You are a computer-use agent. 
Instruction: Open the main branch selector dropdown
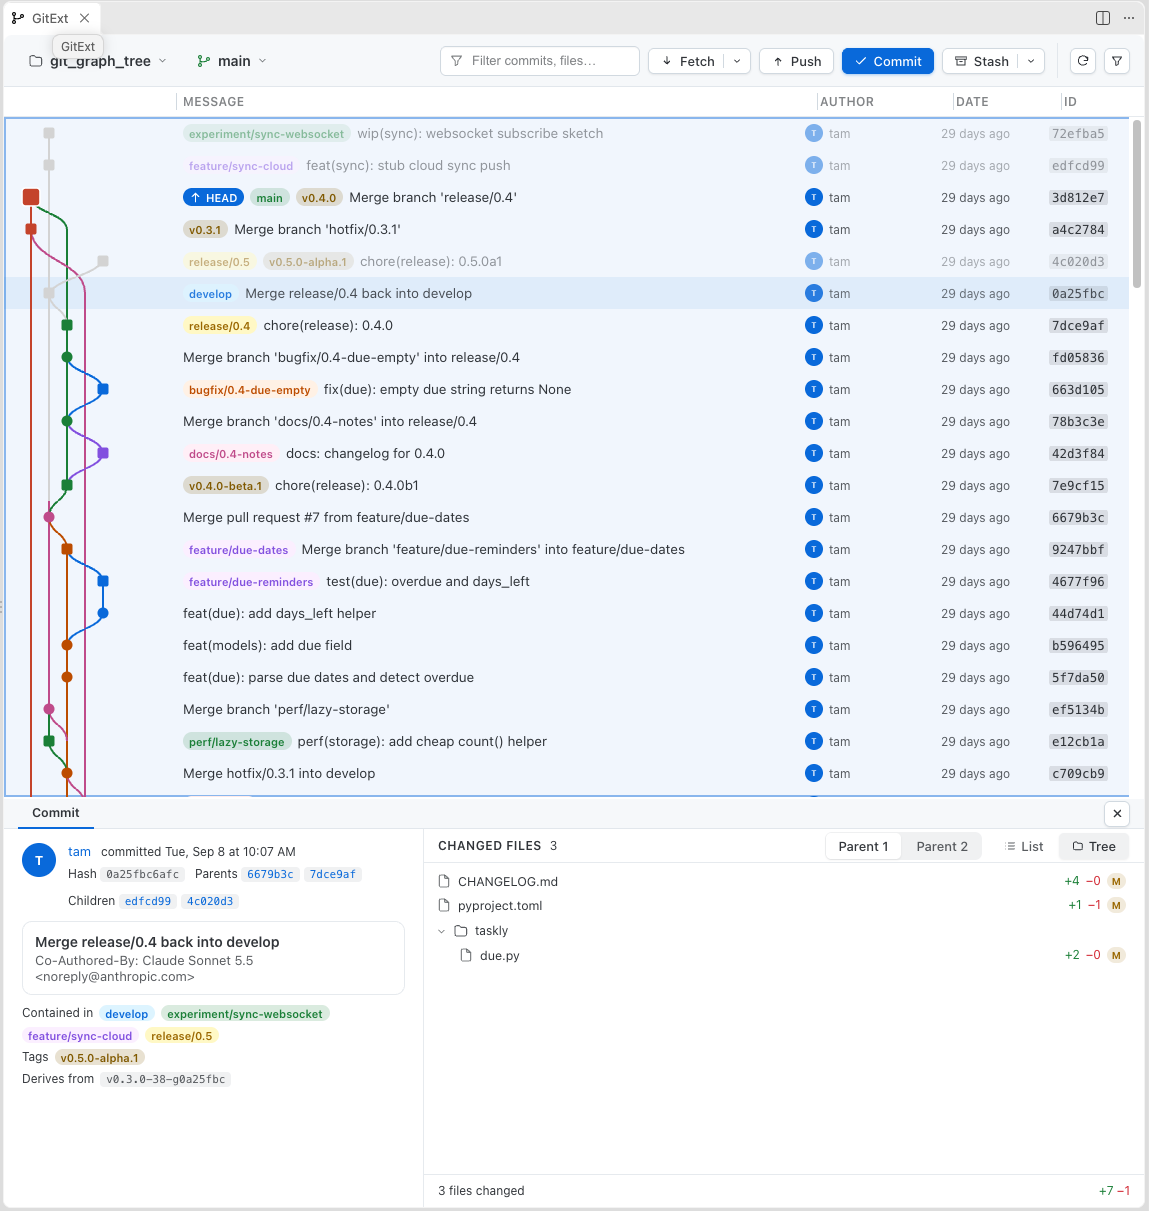233,61
